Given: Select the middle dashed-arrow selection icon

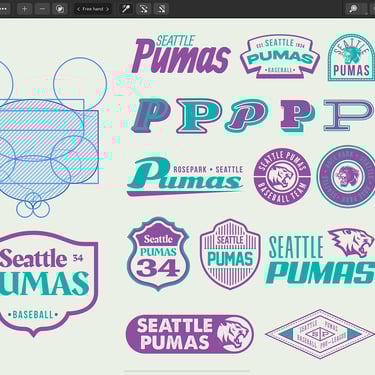Looking at the screenshot, I should pos(144,9).
